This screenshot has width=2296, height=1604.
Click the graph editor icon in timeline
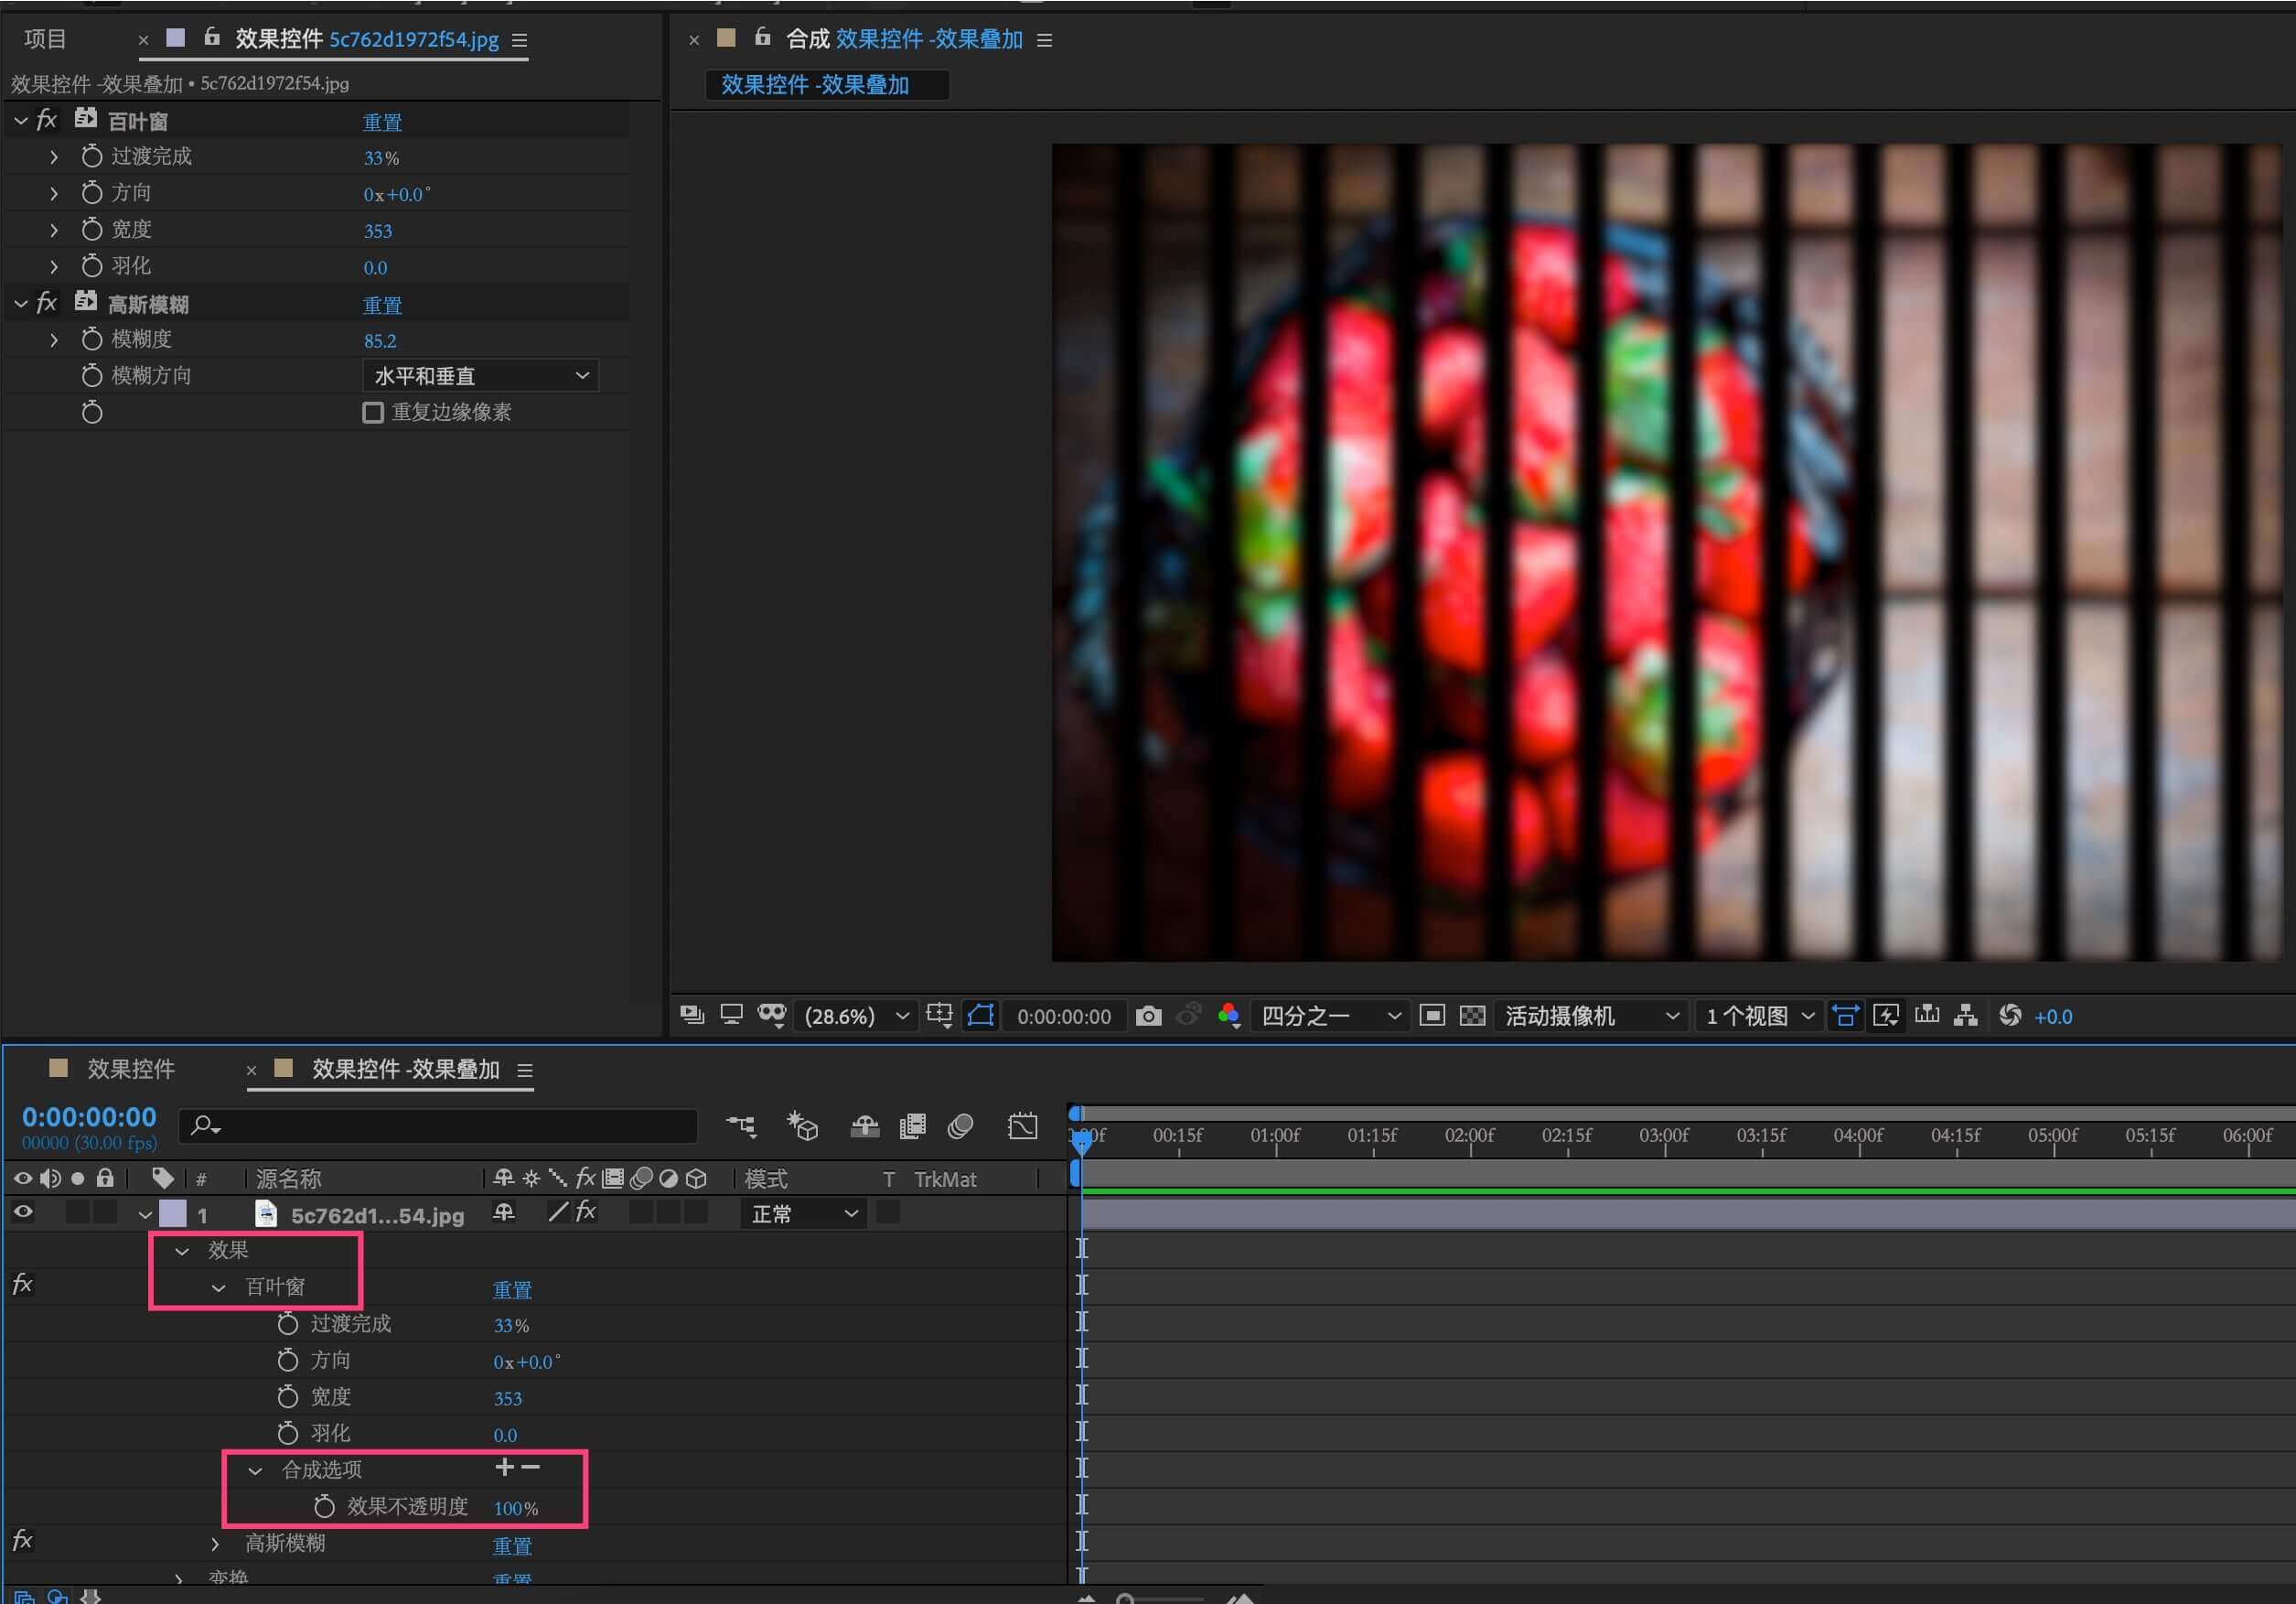coord(1022,1127)
